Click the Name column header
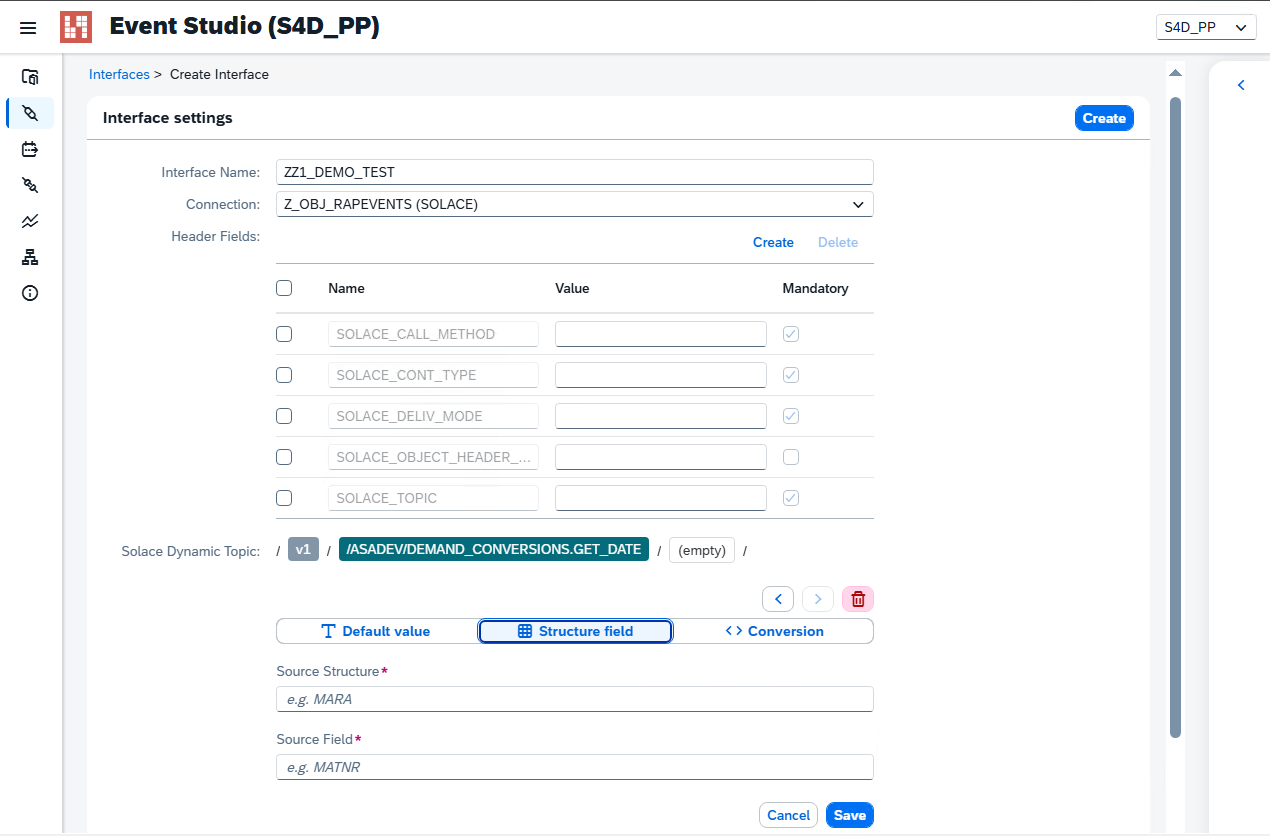Image resolution: width=1270 pixels, height=836 pixels. pyautogui.click(x=346, y=288)
